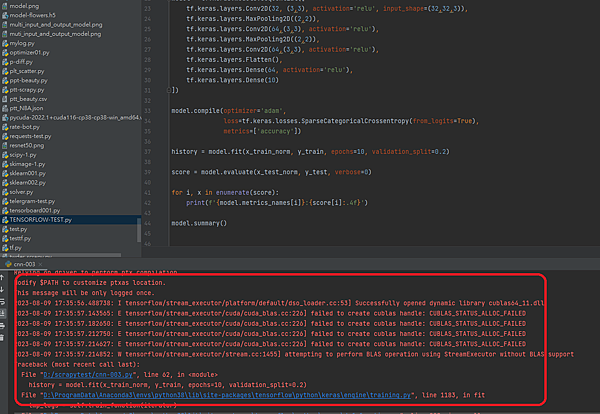Open requests-test.py in the project tree
Viewport: 600px width, 414px height.
tap(30, 136)
